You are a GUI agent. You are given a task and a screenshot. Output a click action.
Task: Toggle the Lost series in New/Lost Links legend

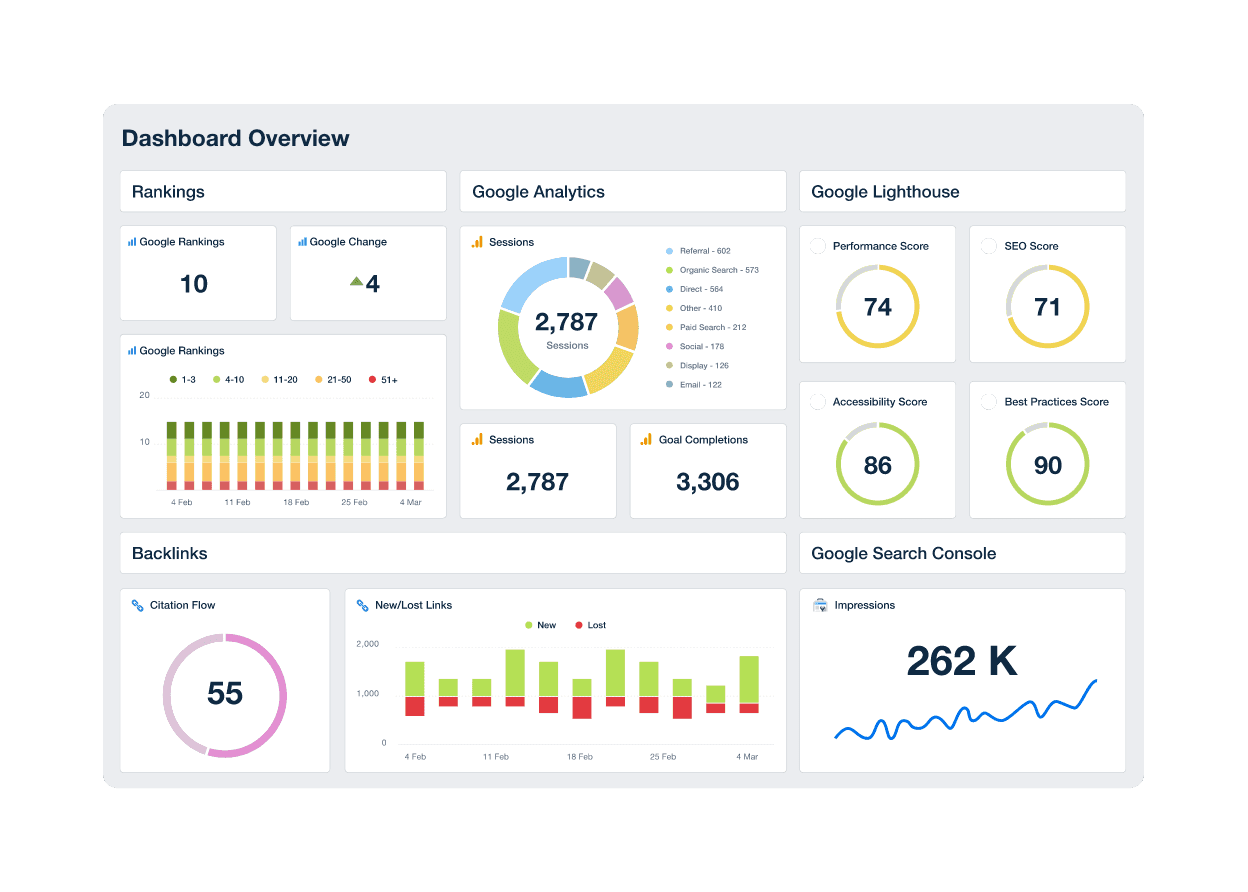(590, 625)
